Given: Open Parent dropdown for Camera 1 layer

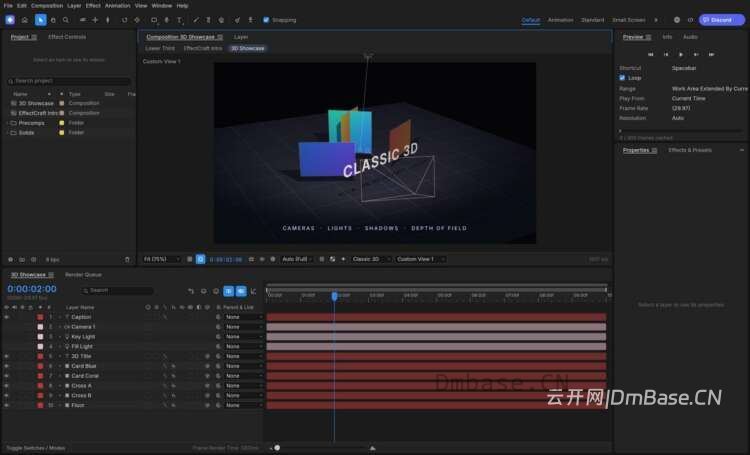Looking at the screenshot, I should coord(243,327).
